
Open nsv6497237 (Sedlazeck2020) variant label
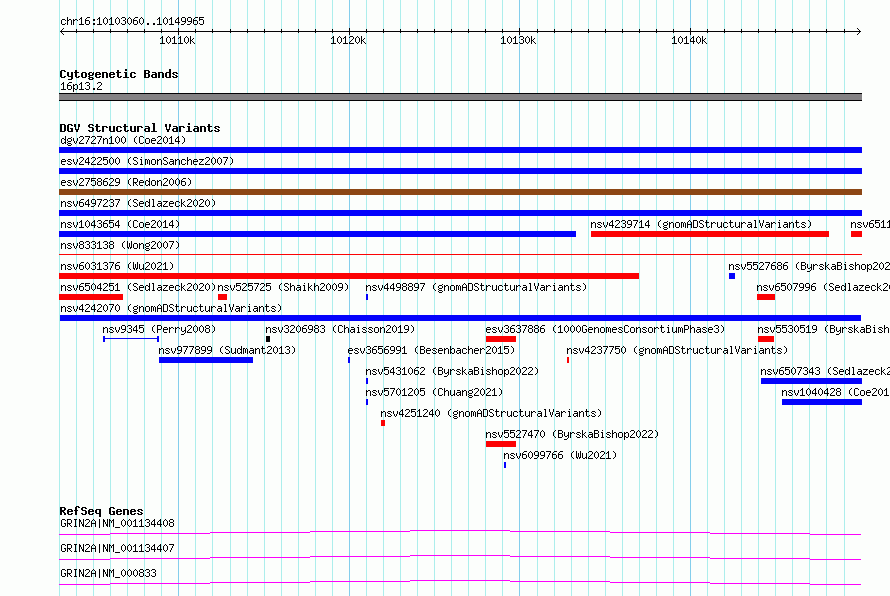coord(138,203)
